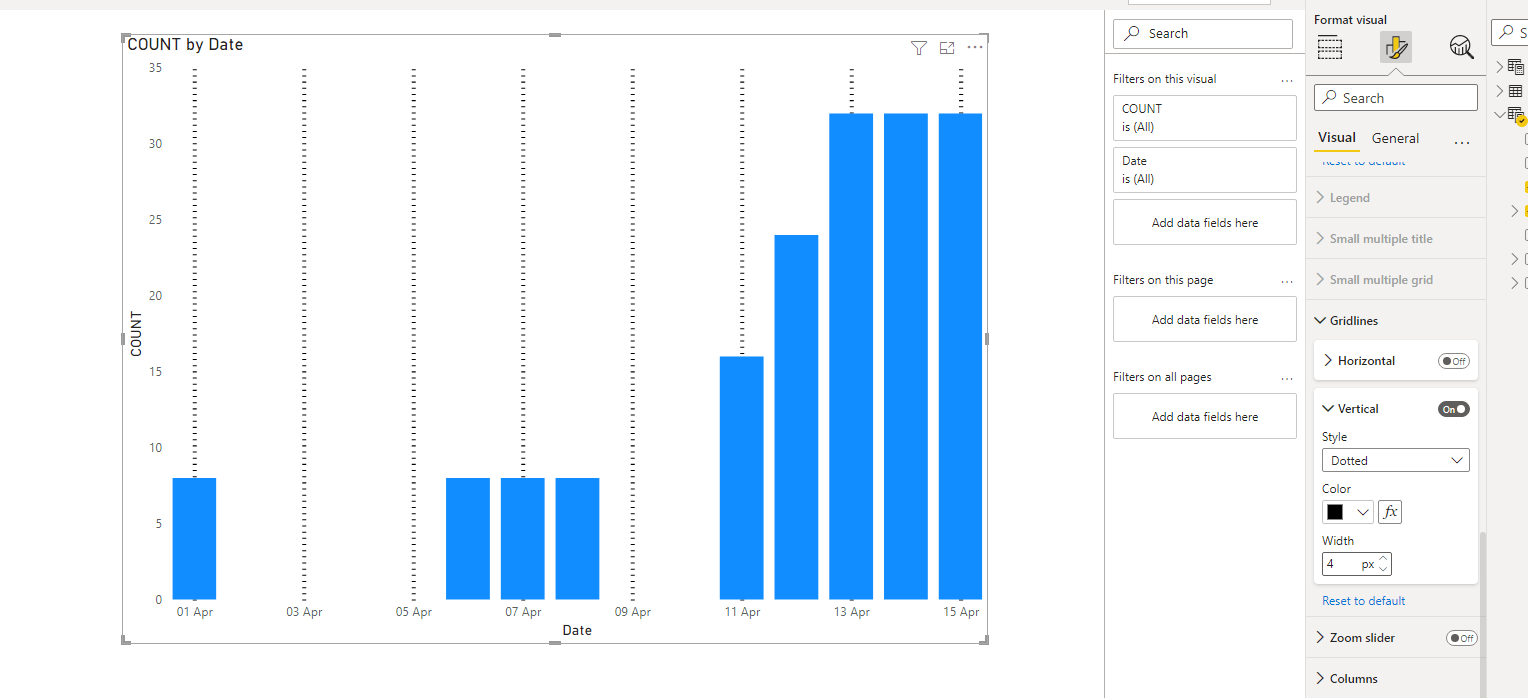Click the Filters pane Search box
Screen dimensions: 1528x698
[1203, 33]
